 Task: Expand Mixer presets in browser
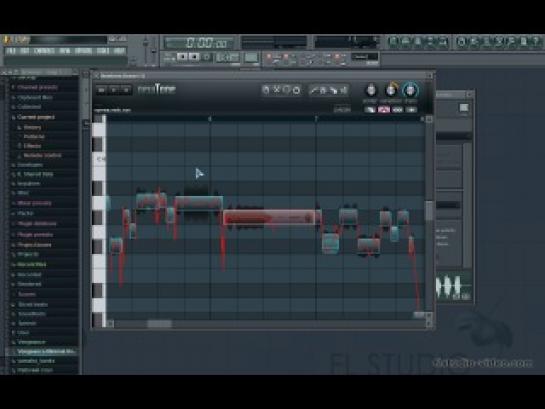click(x=34, y=203)
